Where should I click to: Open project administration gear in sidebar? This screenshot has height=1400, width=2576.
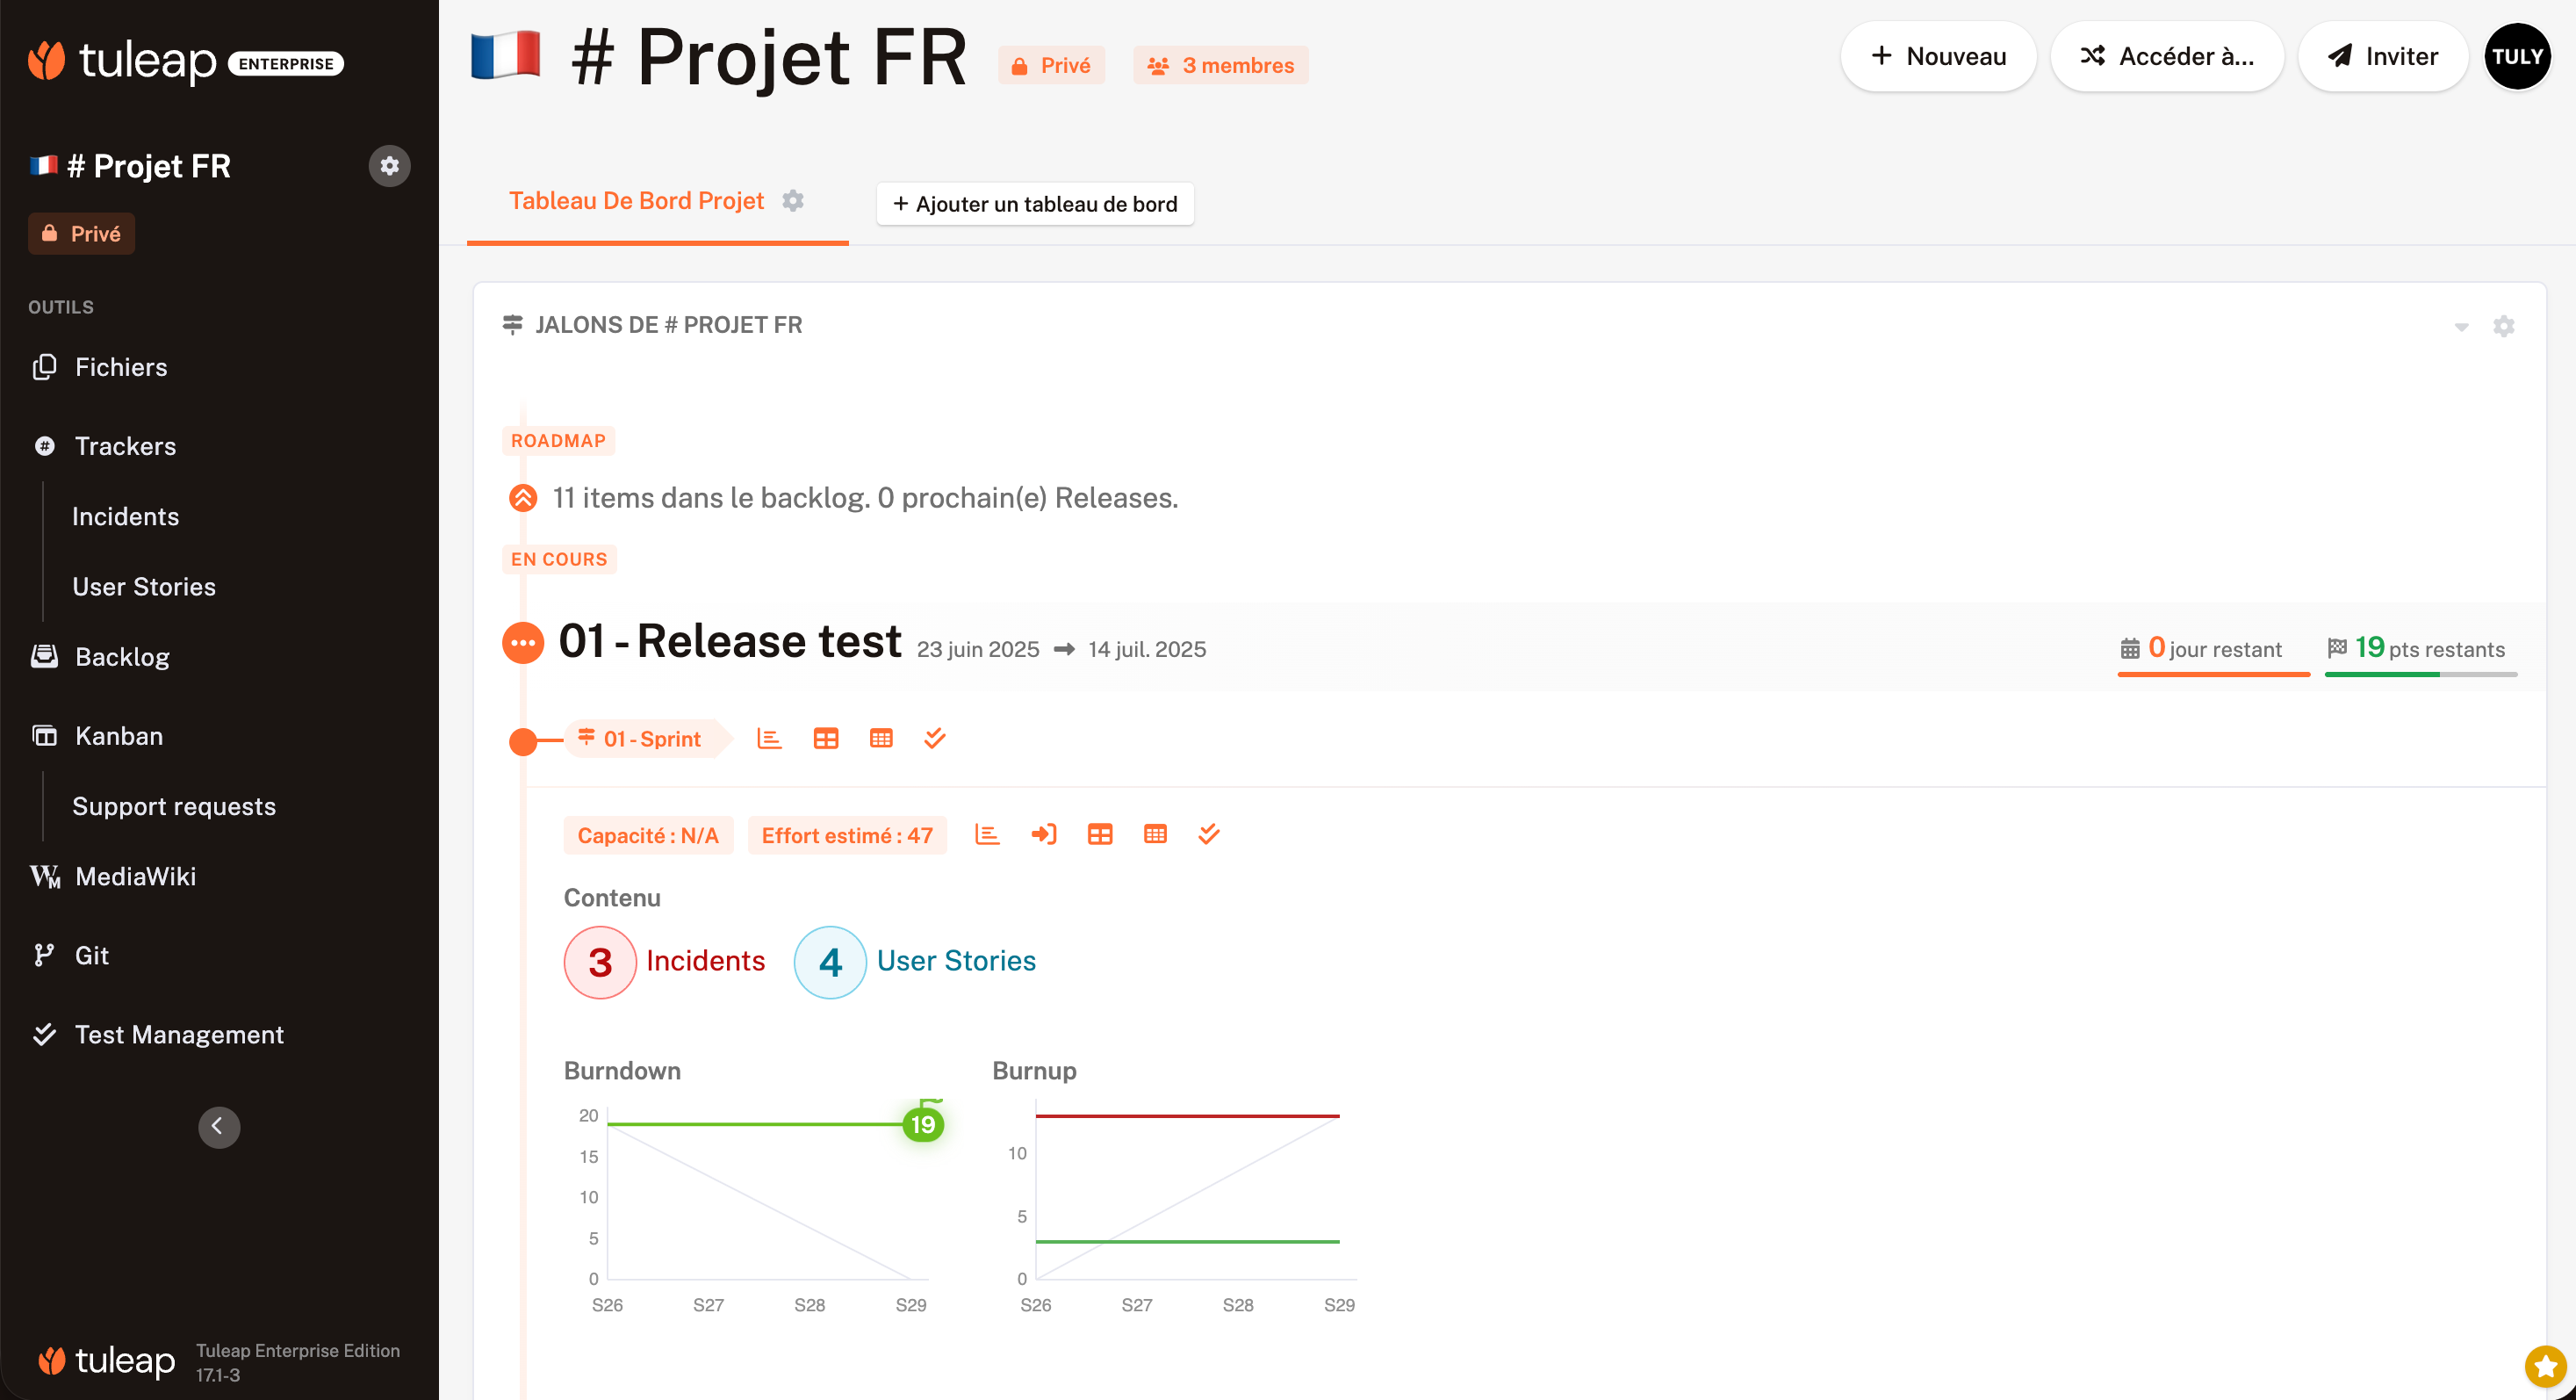pos(389,166)
